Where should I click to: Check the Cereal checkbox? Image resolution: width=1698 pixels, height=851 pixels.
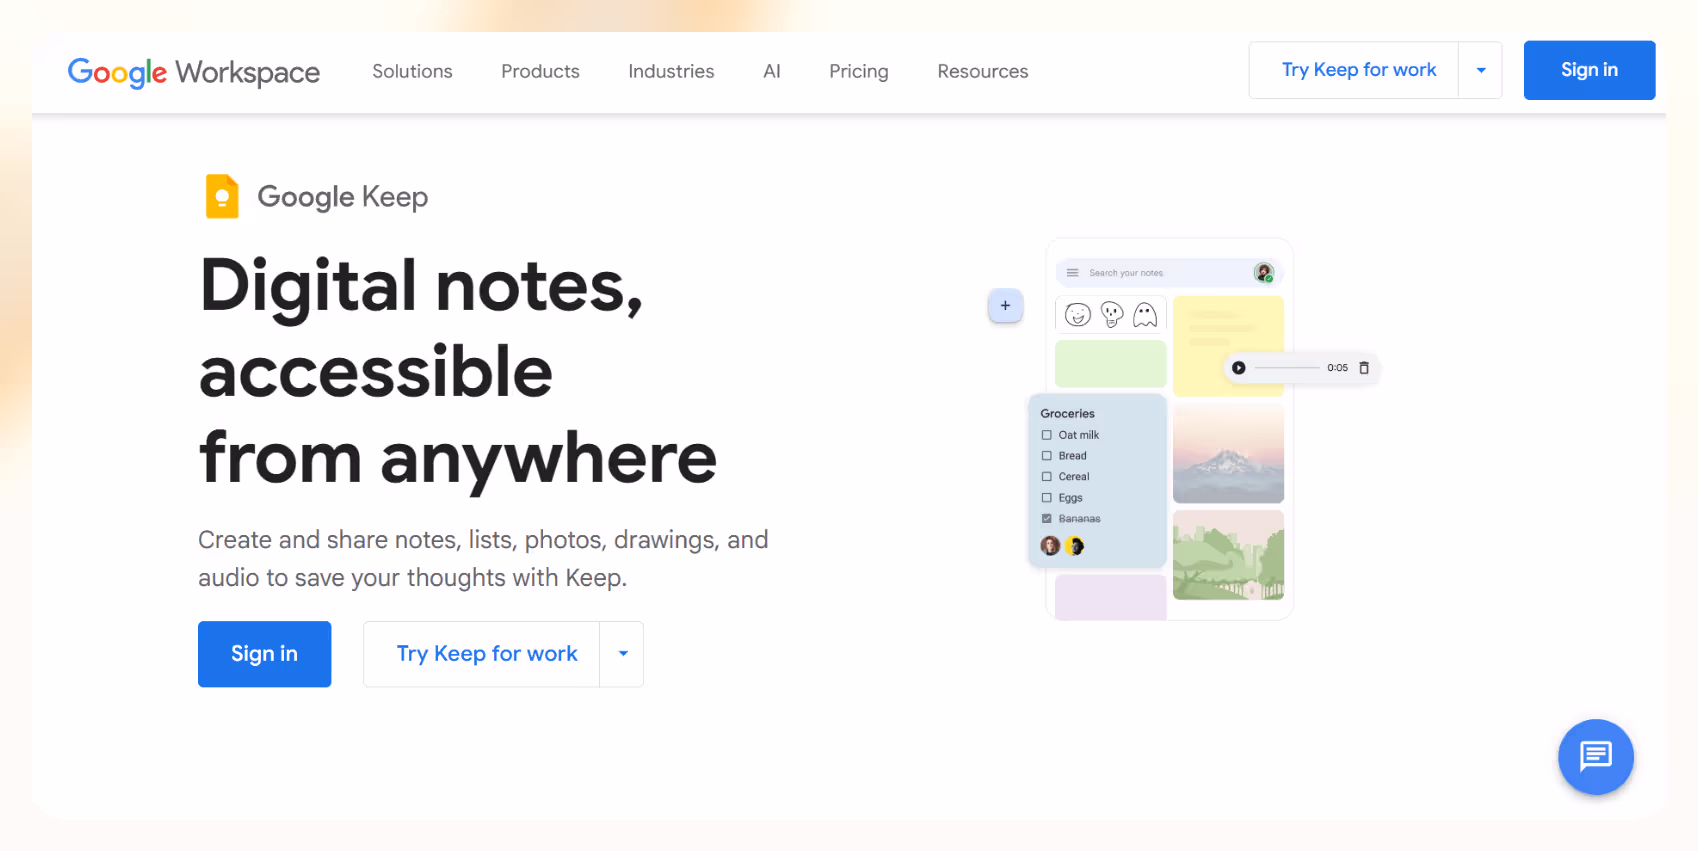1047,477
